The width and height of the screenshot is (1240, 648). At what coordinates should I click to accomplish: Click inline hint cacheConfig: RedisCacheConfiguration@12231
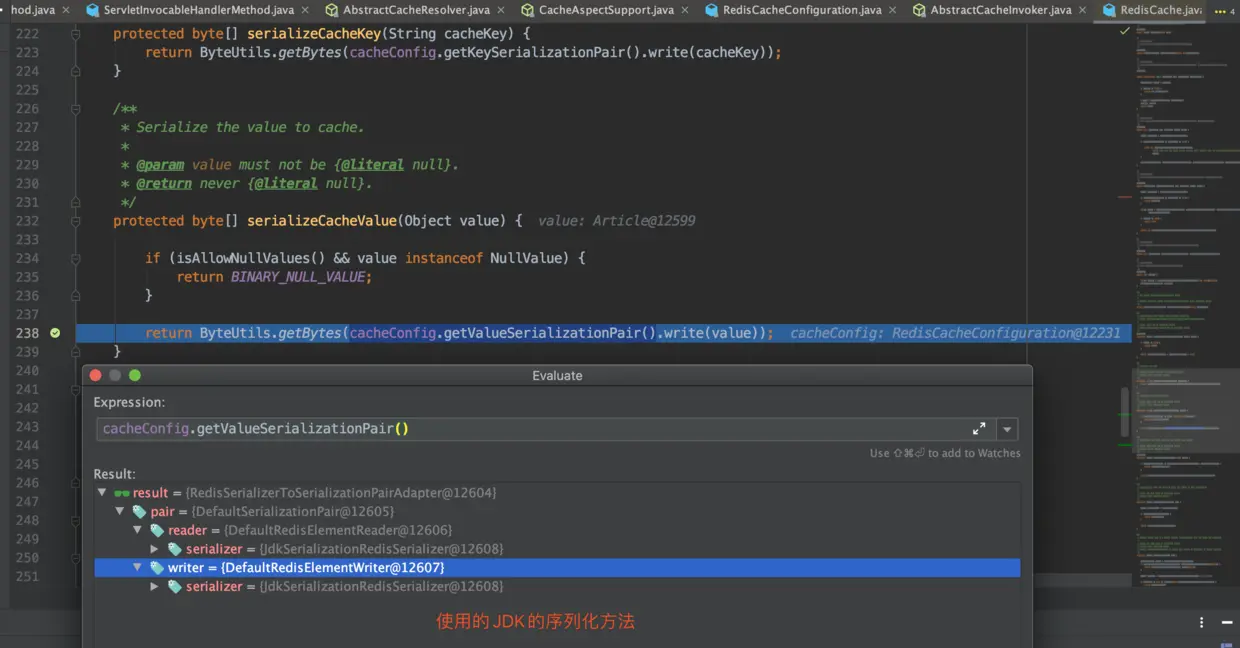(955, 333)
